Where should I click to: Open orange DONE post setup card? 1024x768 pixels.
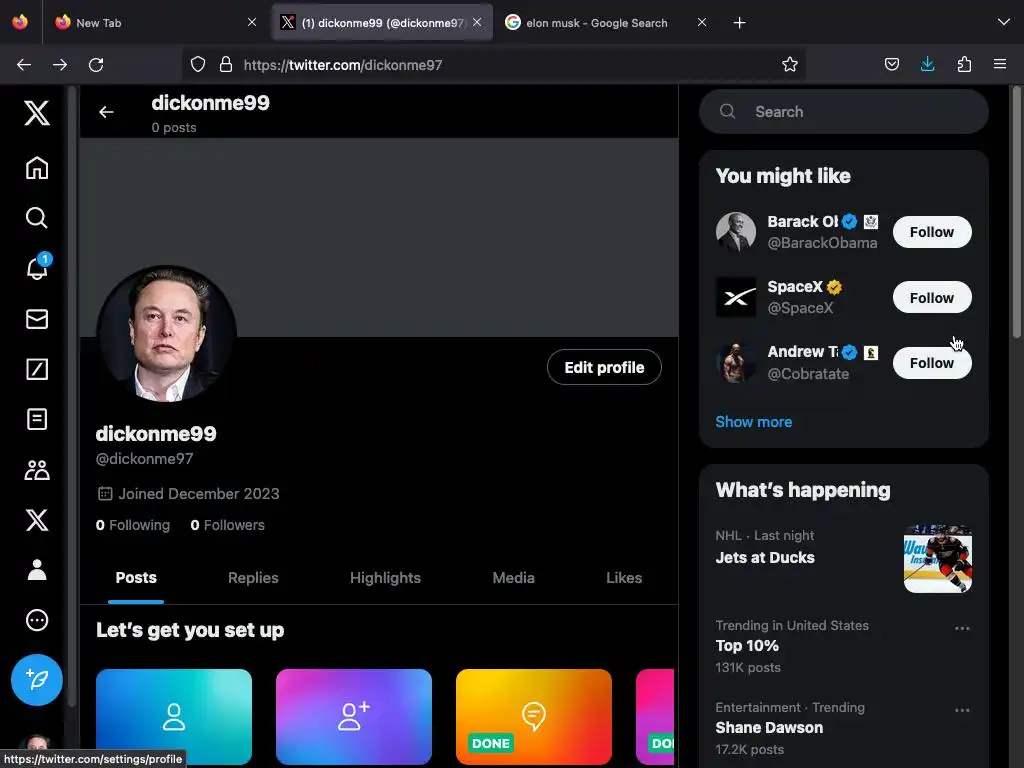tap(534, 716)
